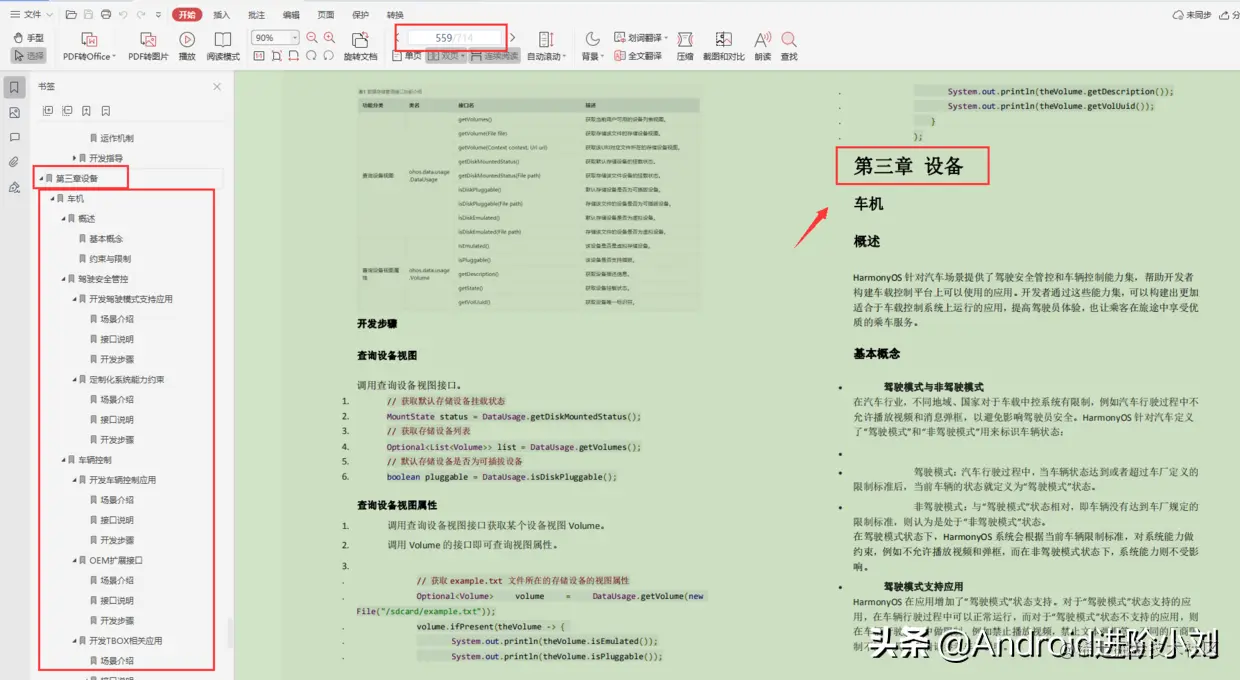Click the page number input field
Screen dimensions: 1240x680
click(x=450, y=37)
